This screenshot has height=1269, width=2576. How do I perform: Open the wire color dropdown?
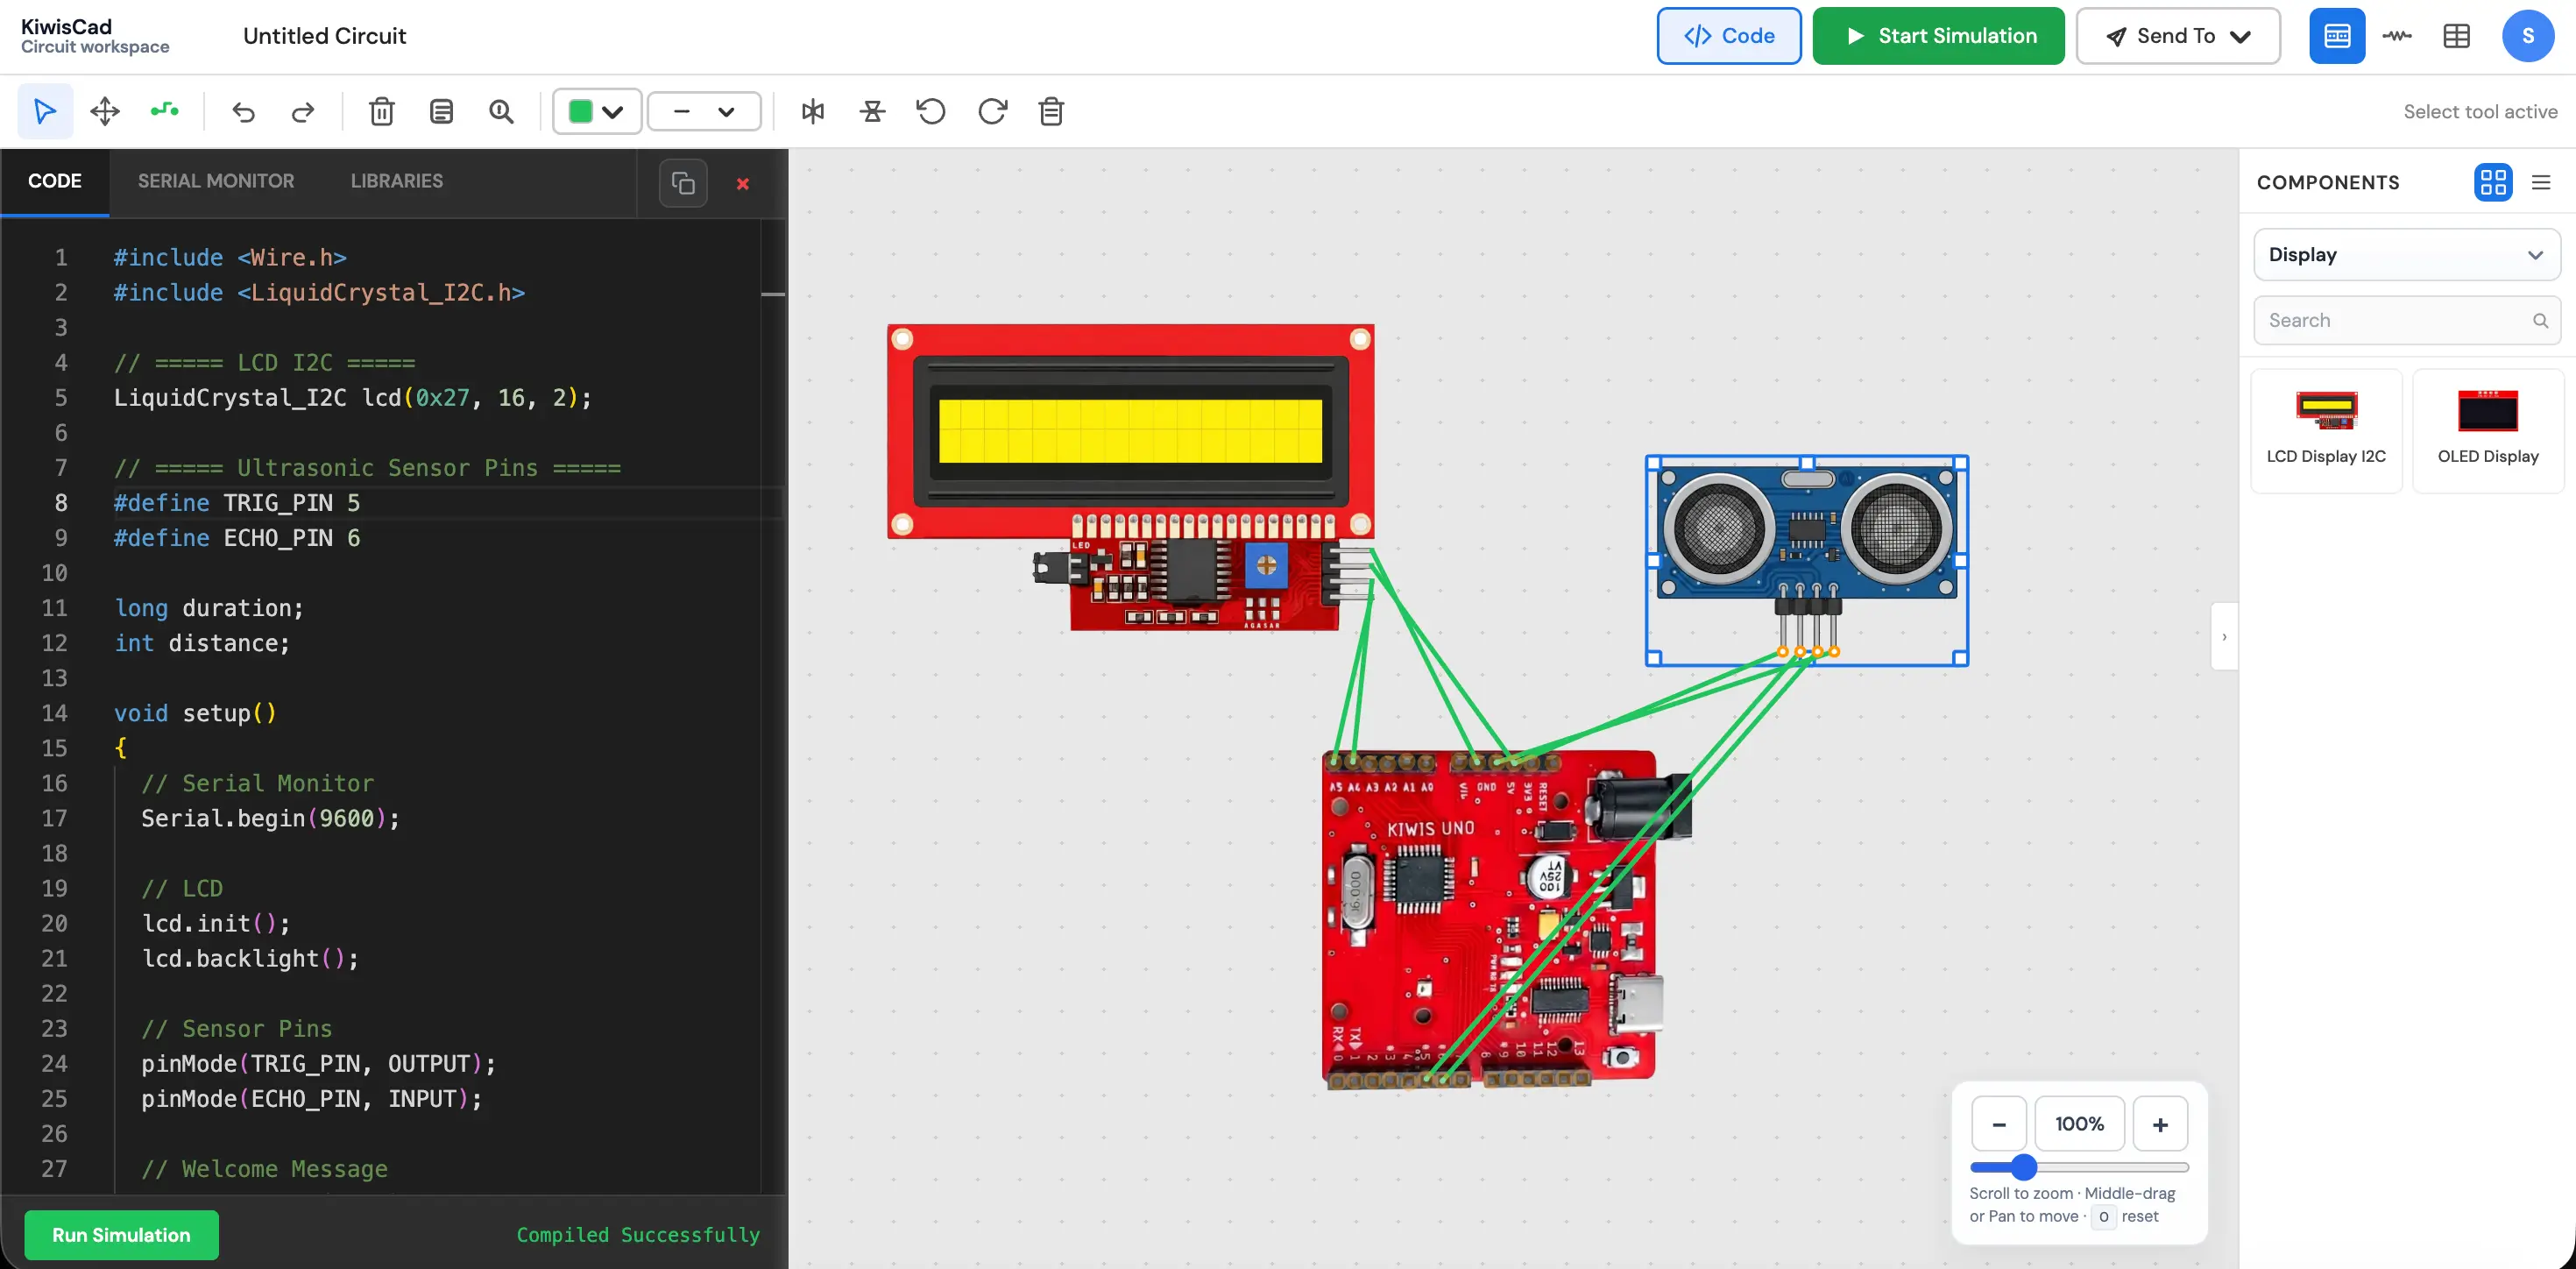596,111
